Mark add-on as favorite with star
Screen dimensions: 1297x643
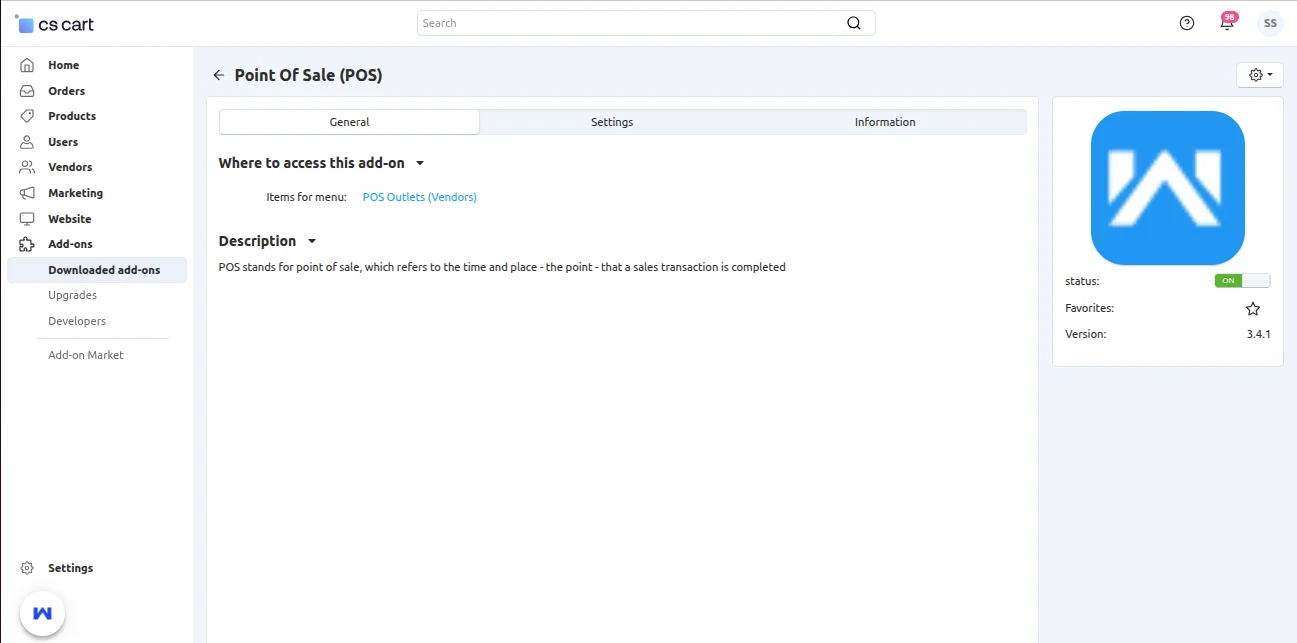pyautogui.click(x=1253, y=309)
